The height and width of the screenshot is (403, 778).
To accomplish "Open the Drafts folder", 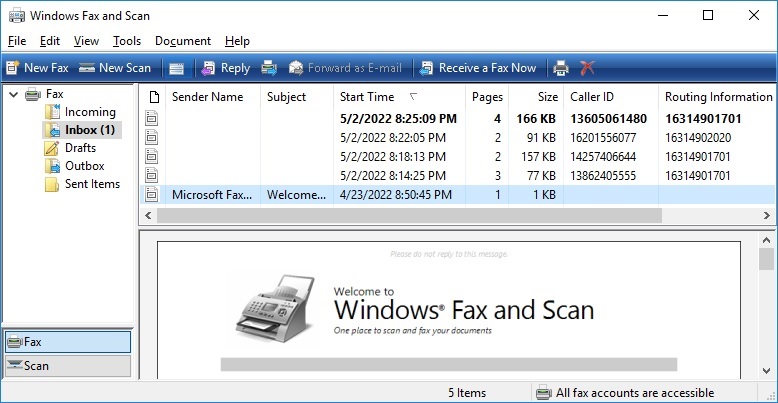I will point(80,148).
